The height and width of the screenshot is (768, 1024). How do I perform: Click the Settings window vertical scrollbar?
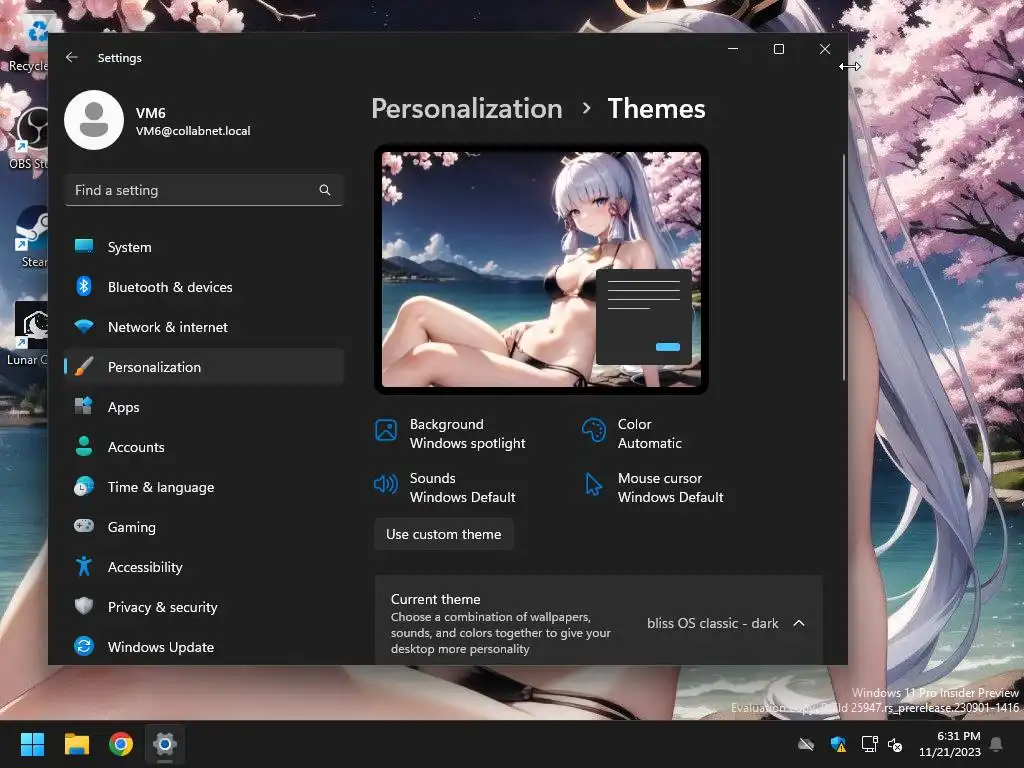point(843,268)
